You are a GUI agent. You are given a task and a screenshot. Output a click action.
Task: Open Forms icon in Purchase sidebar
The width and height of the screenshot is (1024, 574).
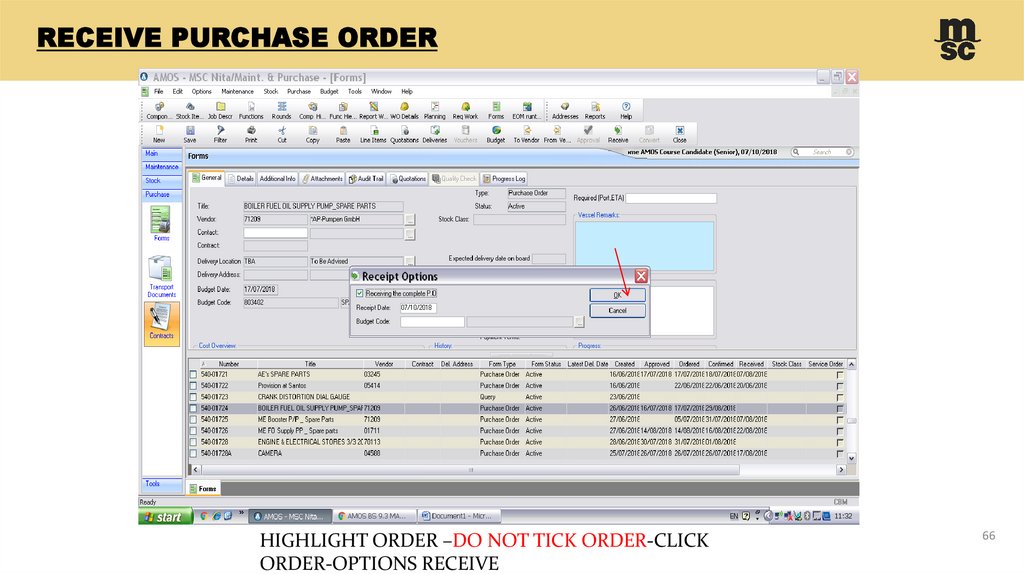pos(161,223)
